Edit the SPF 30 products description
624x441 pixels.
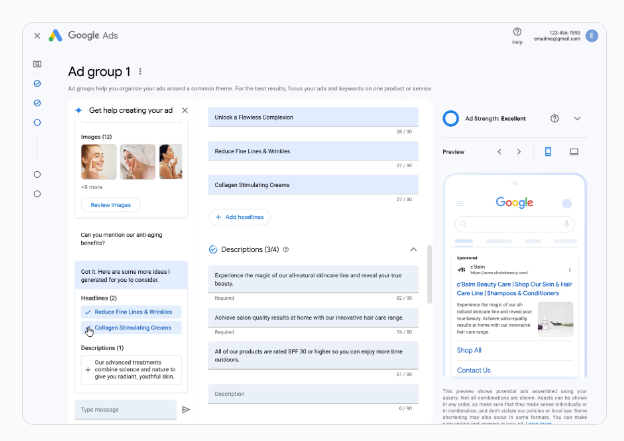click(x=313, y=355)
